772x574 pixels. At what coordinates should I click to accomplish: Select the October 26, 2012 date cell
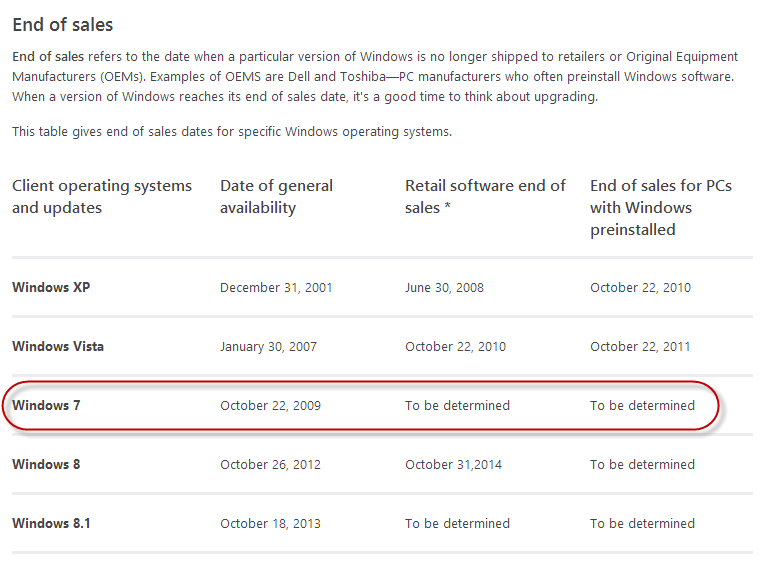pyautogui.click(x=270, y=465)
